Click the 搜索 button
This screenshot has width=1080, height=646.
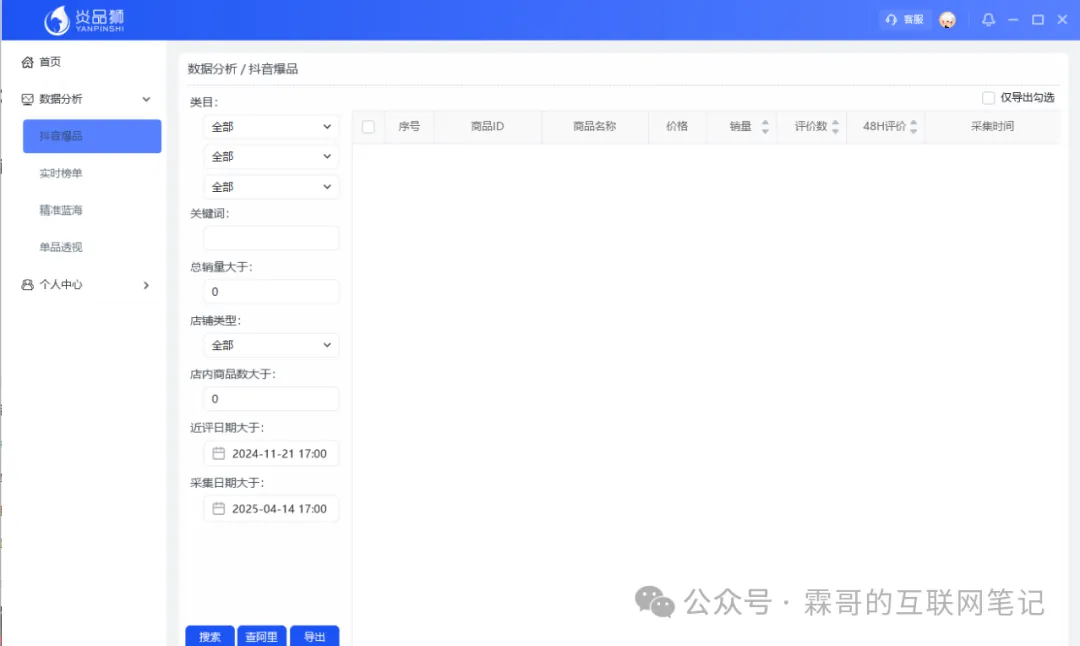[210, 636]
